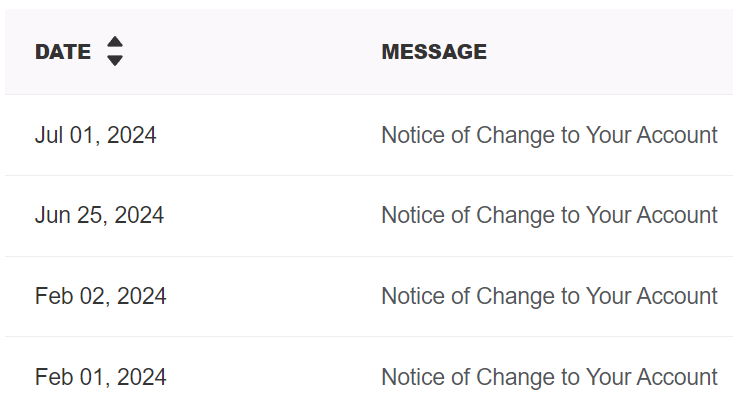Sort dates descending with the down arrow
733x409 pixels.
tap(115, 61)
